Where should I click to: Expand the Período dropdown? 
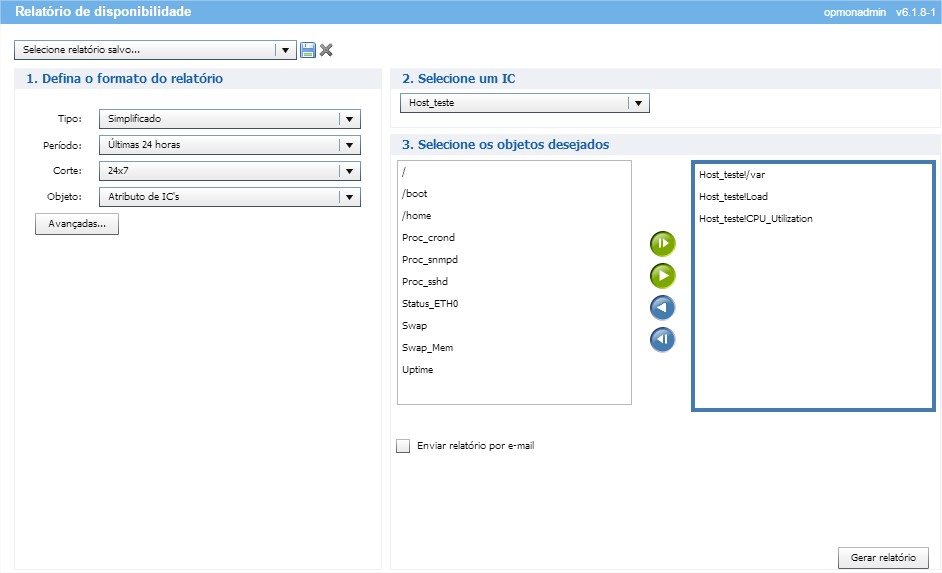tap(349, 145)
